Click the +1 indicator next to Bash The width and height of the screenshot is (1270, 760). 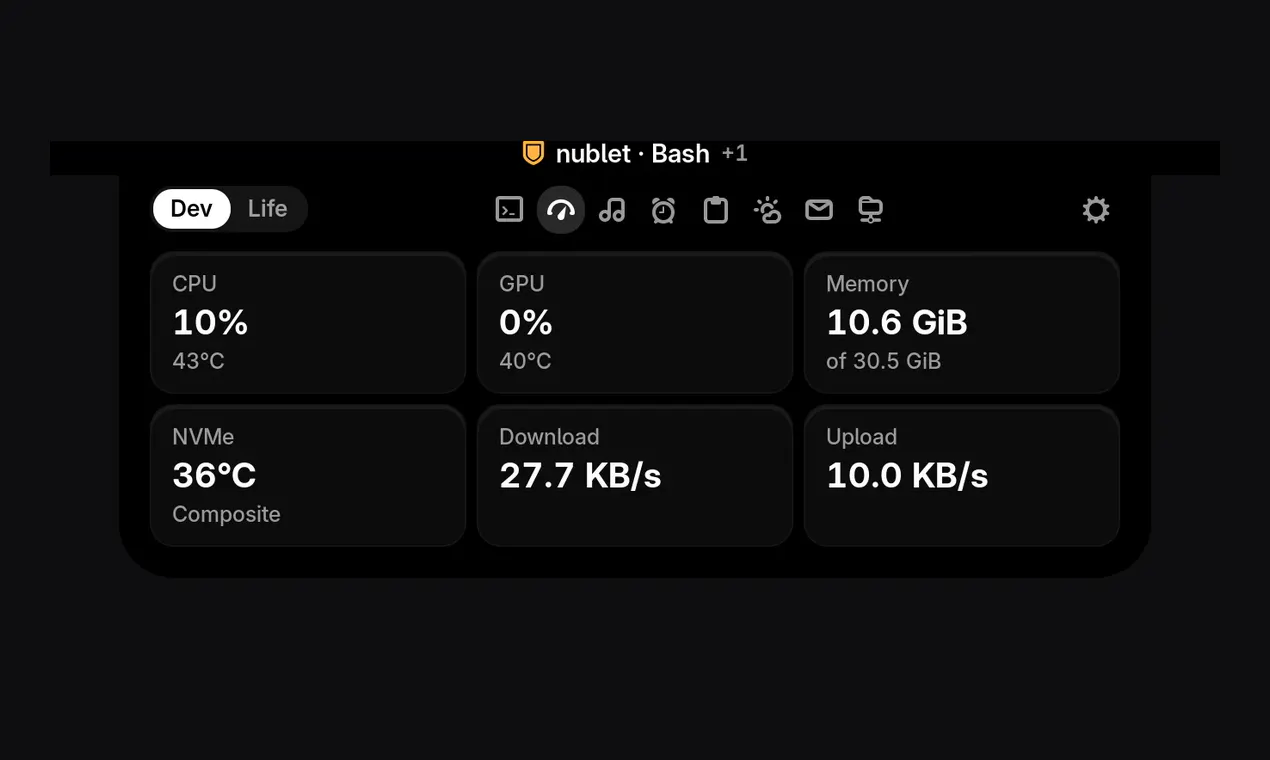735,154
